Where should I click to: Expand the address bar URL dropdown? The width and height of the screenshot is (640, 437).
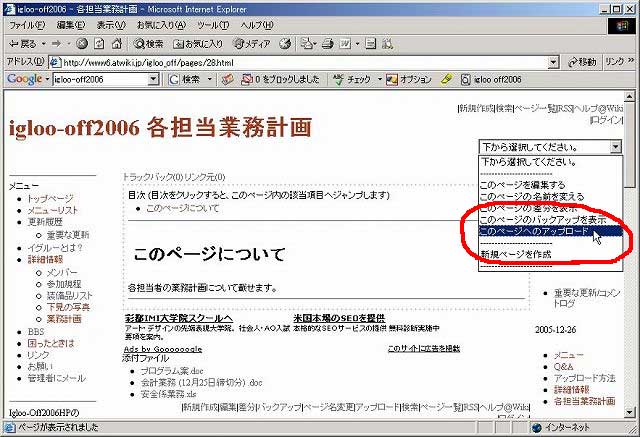[x=553, y=62]
